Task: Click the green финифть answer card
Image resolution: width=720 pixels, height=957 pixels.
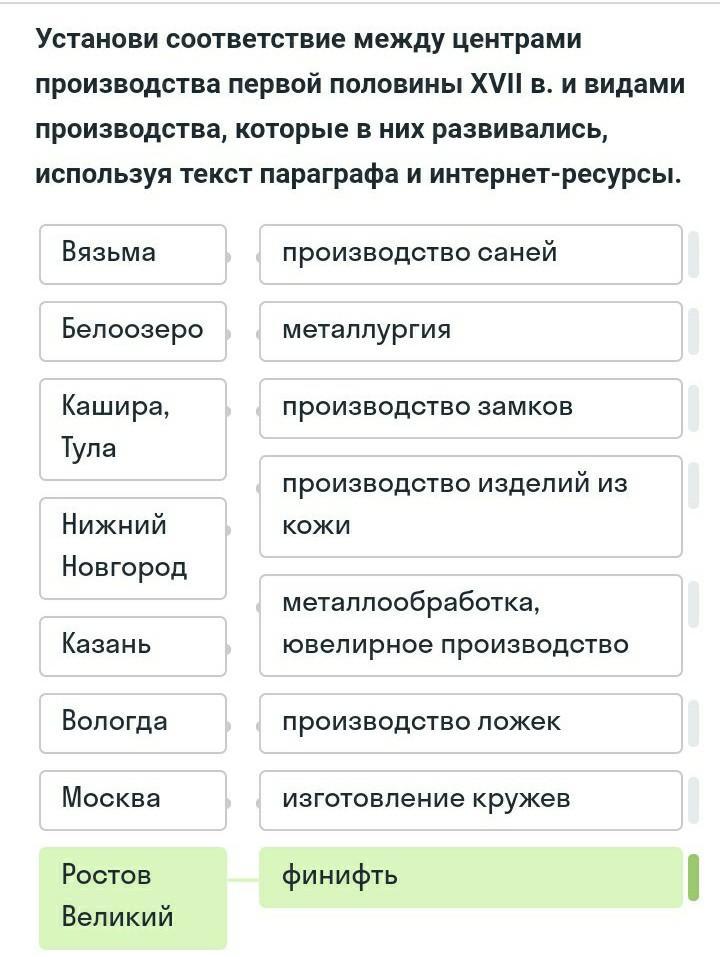Action: pyautogui.click(x=470, y=877)
